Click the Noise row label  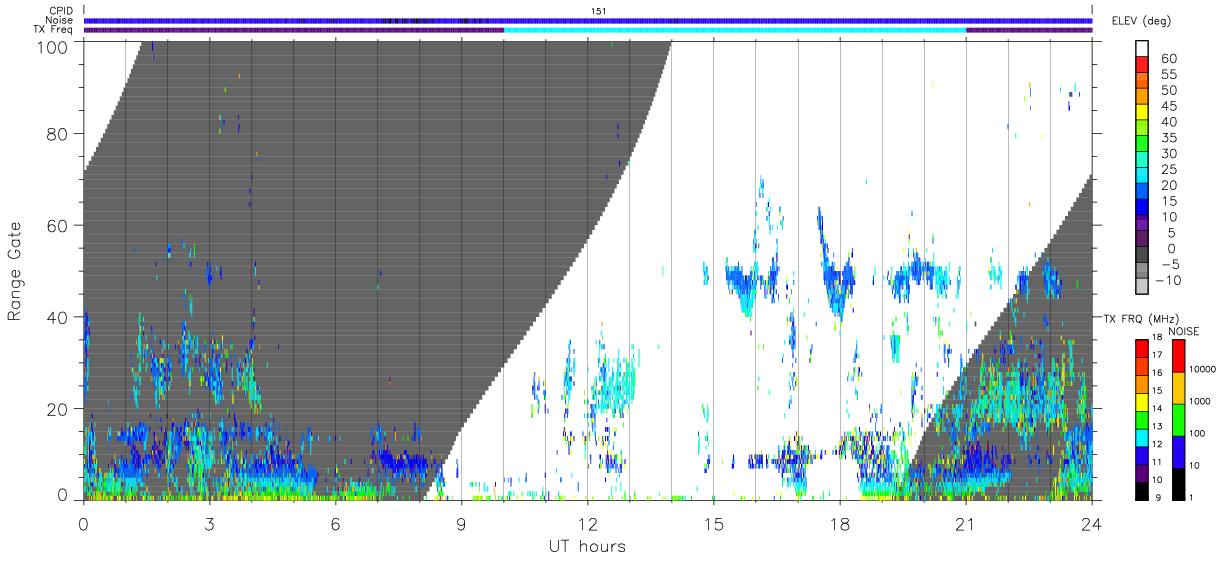point(60,20)
